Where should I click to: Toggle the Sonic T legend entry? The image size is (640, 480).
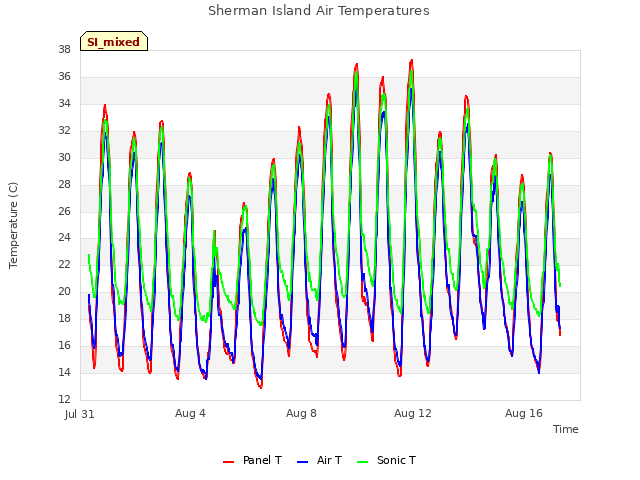386,460
